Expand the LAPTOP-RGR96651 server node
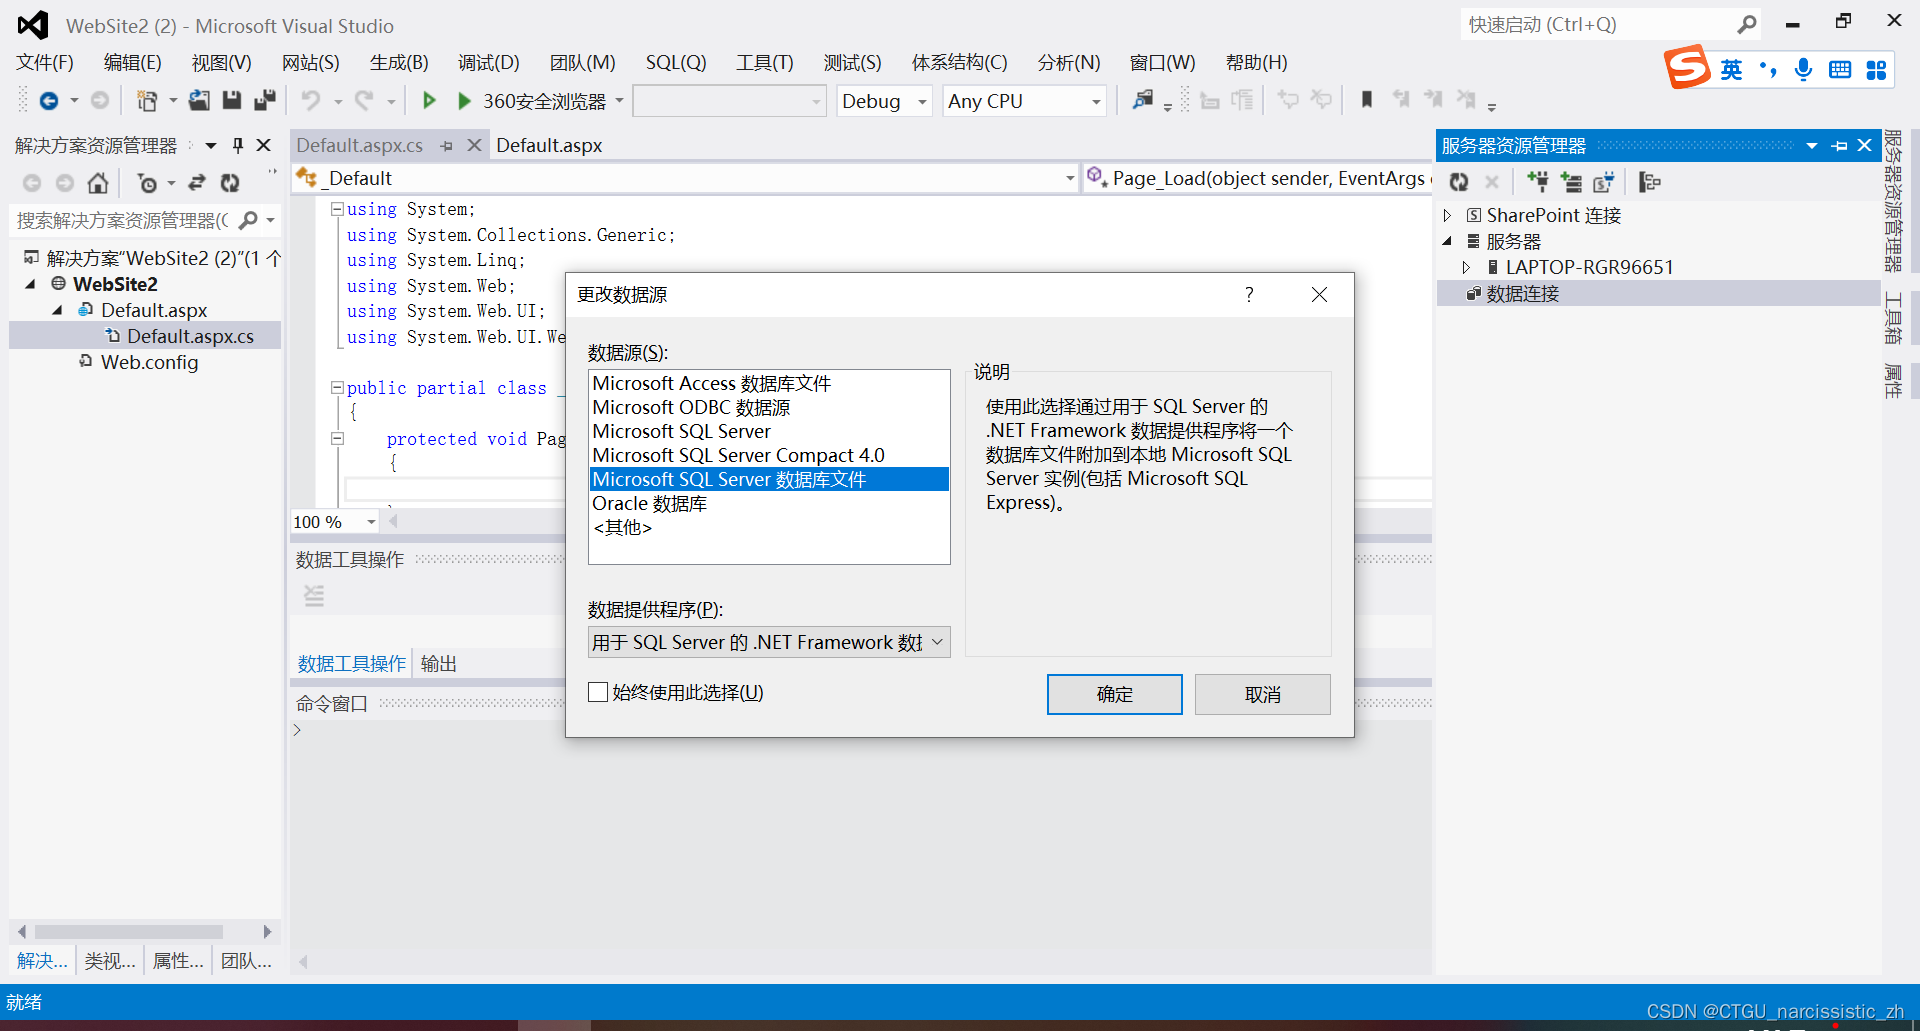The width and height of the screenshot is (1920, 1031). tap(1466, 267)
